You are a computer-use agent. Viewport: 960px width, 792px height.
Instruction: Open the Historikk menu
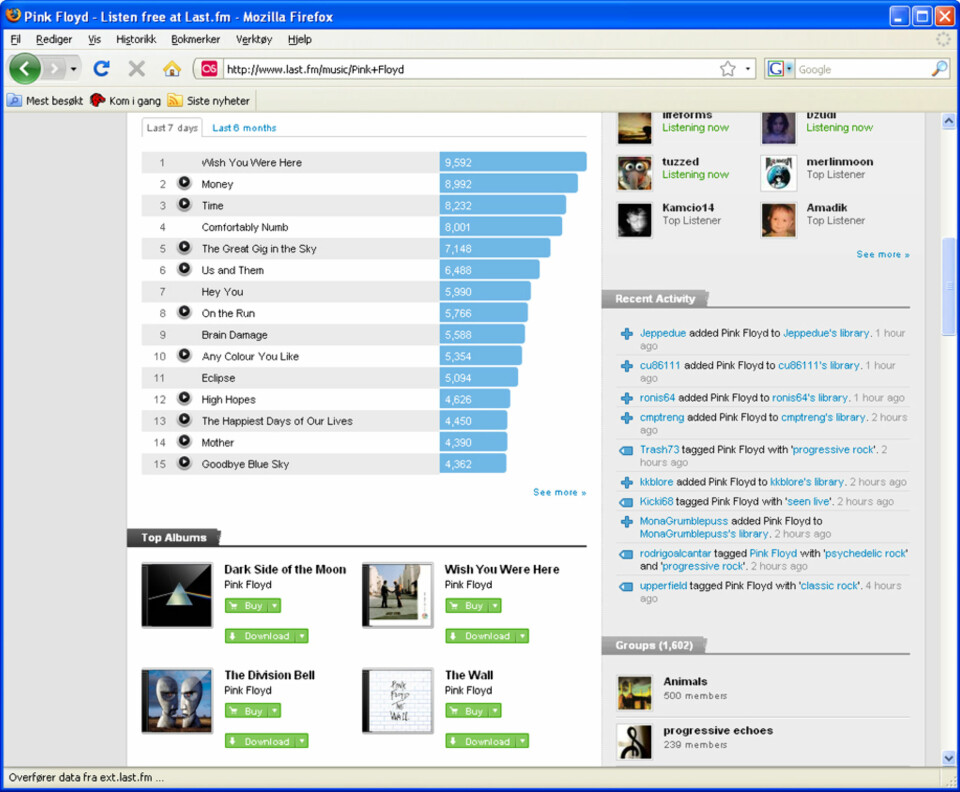136,39
